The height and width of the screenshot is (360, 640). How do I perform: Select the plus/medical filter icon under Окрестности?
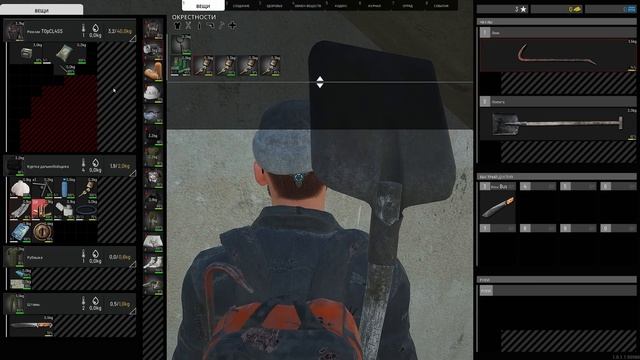(x=232, y=25)
